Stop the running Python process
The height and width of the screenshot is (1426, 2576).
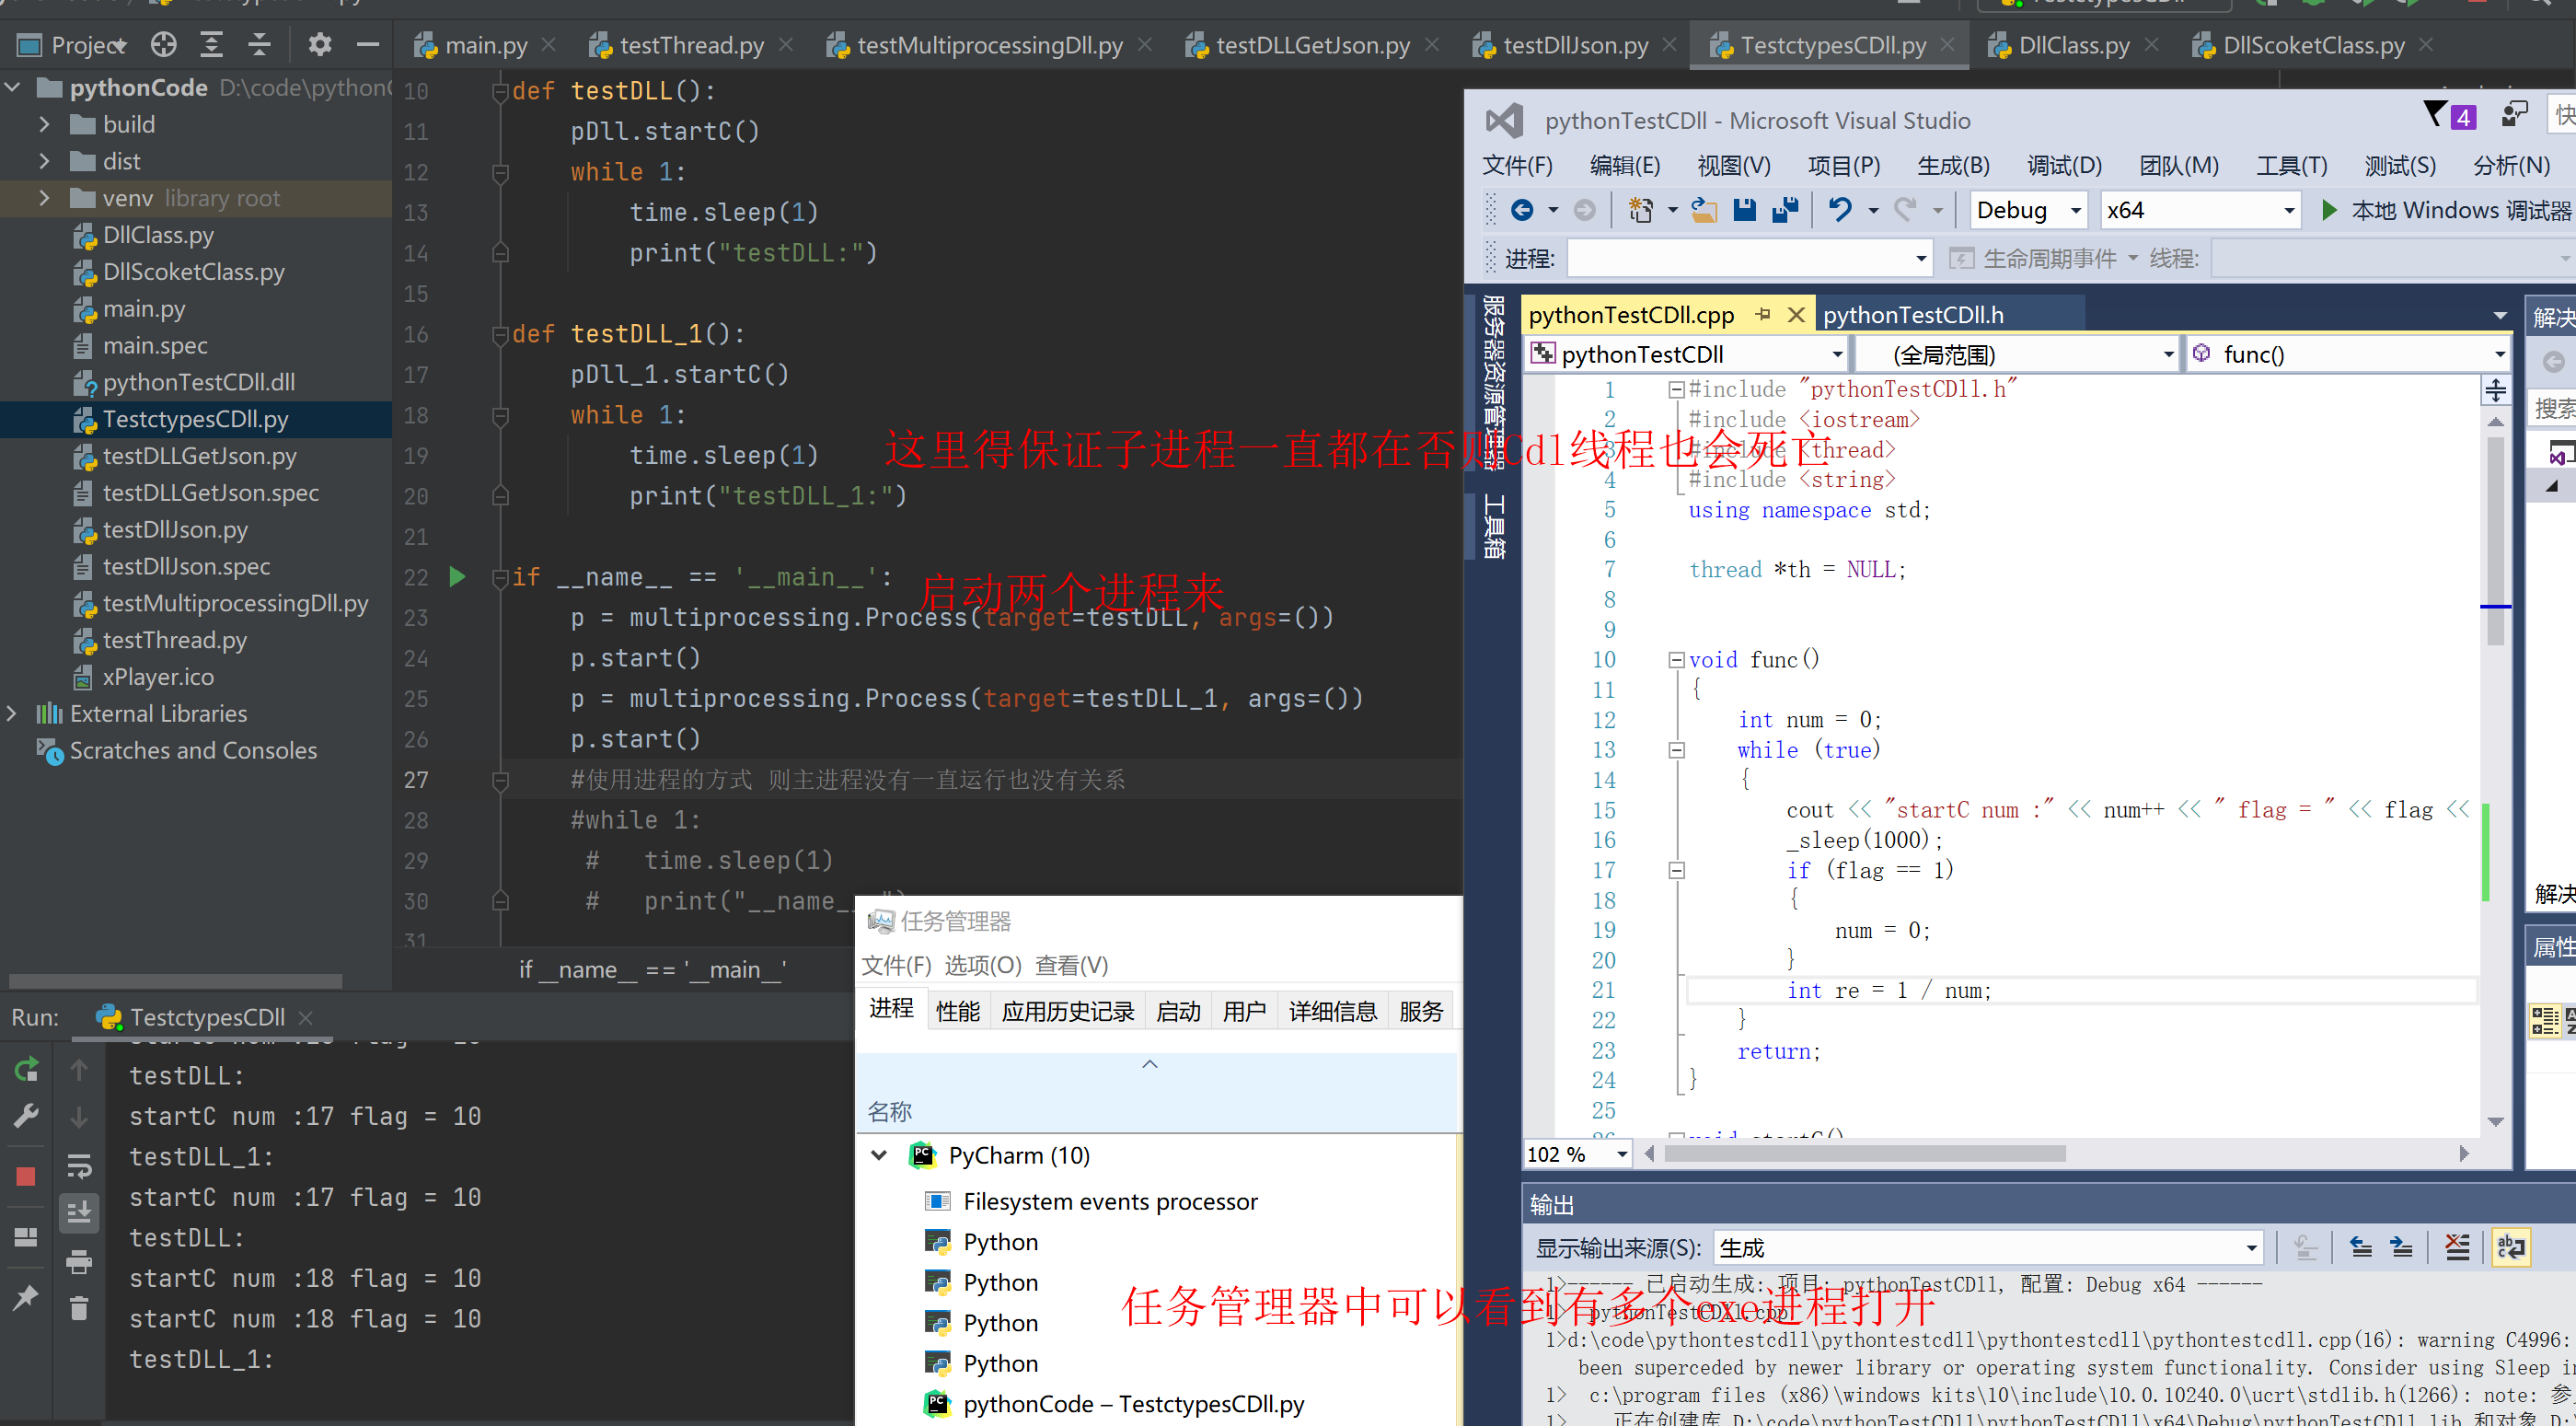[x=25, y=1177]
